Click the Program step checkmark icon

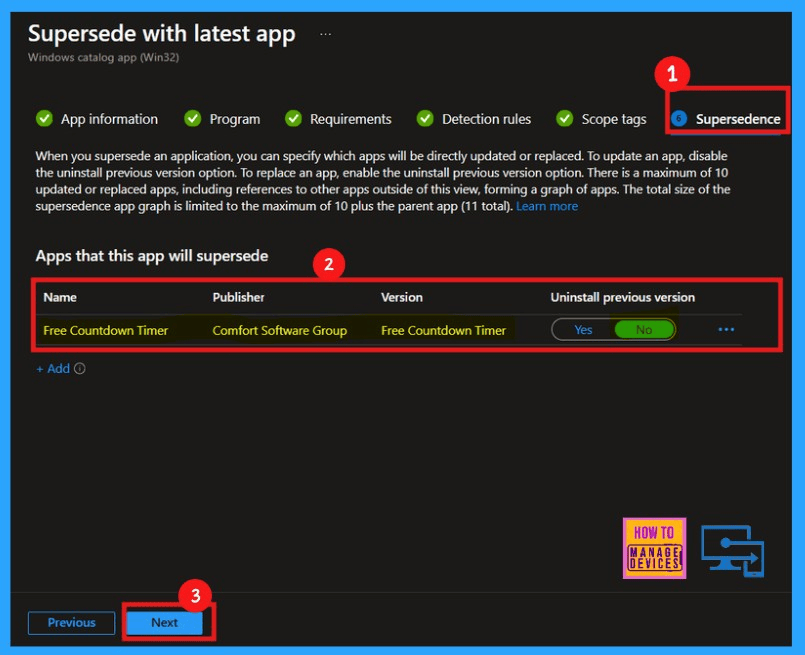point(193,119)
